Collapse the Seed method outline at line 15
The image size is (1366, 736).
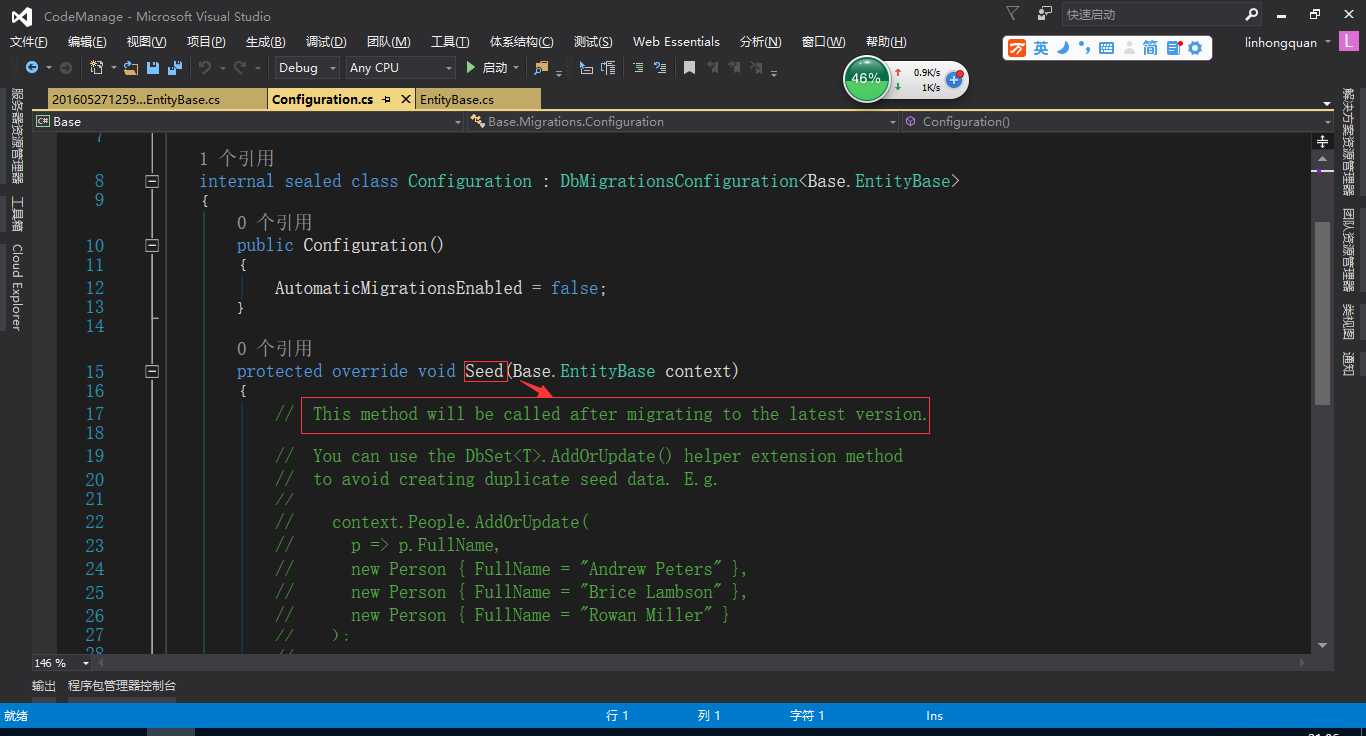click(152, 371)
